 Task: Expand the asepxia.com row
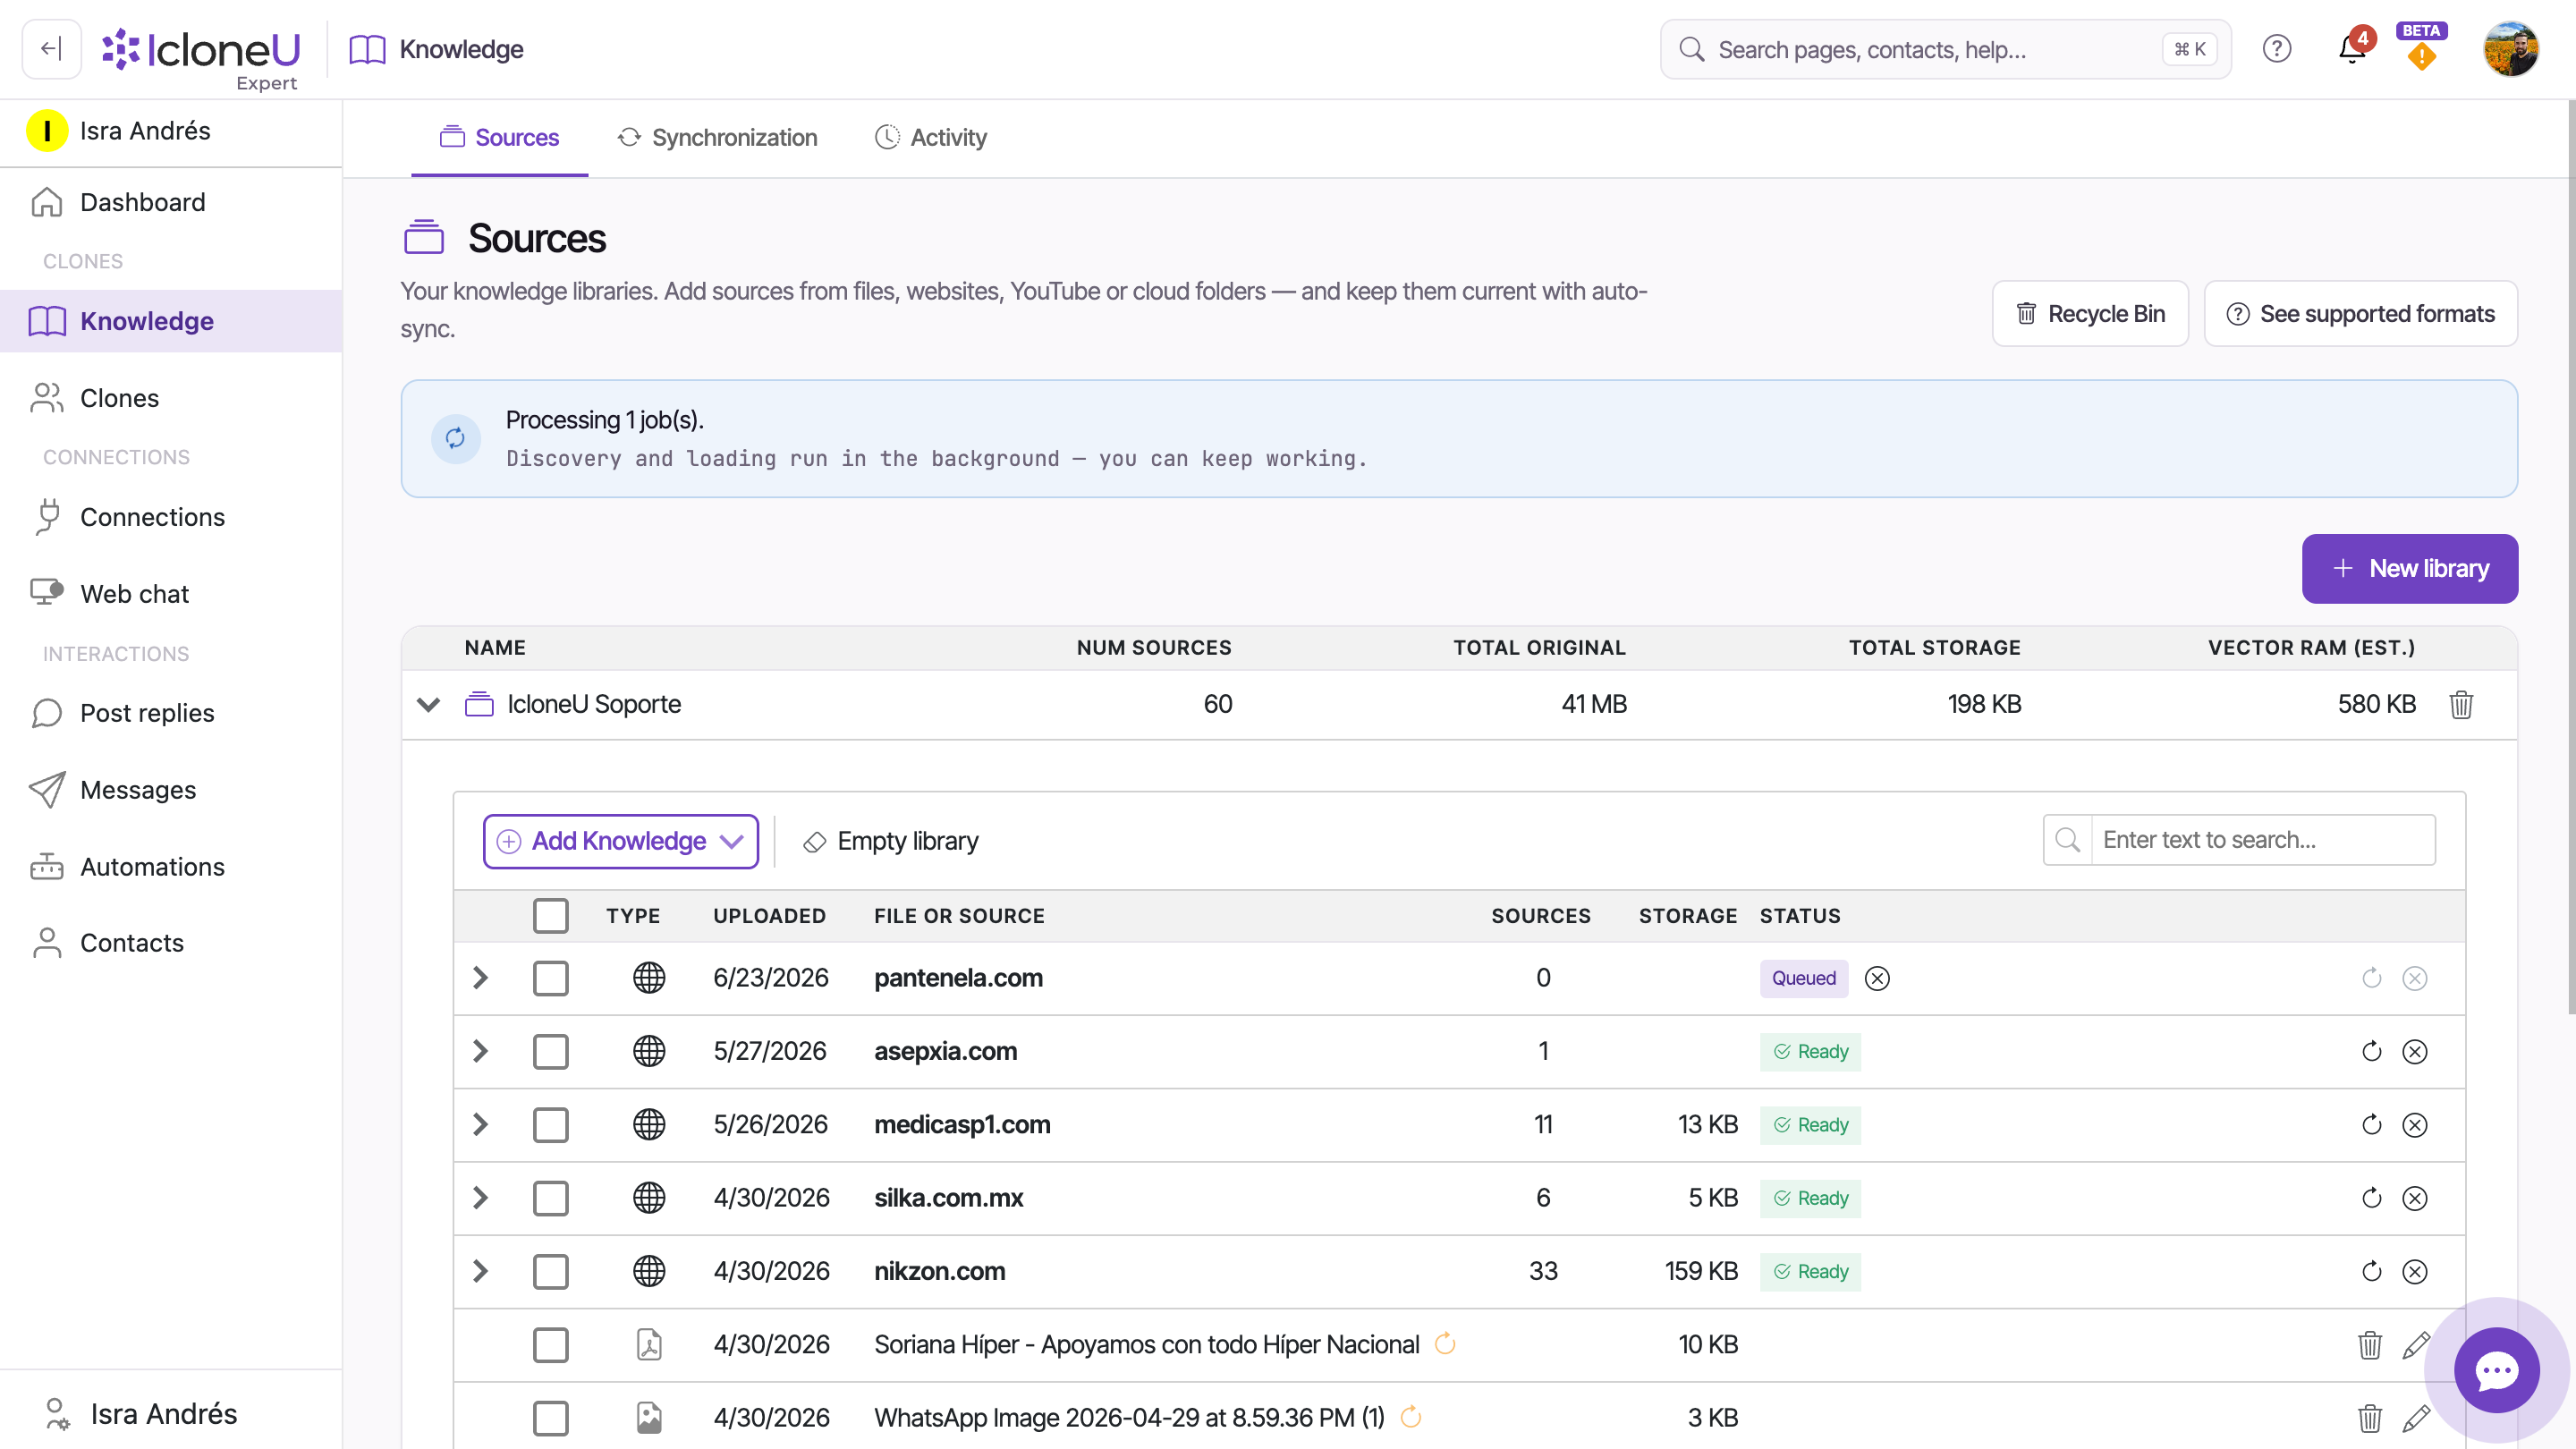[x=480, y=1051]
